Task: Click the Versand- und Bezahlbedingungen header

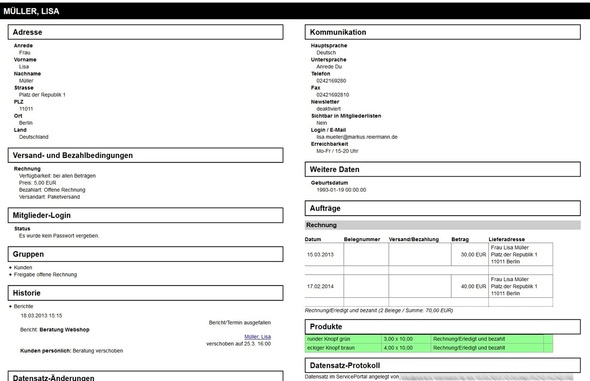Action: point(145,155)
